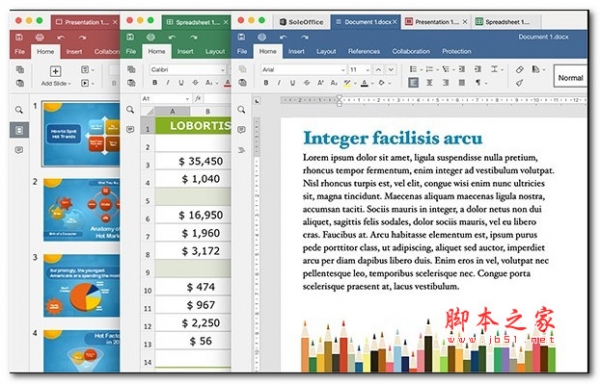Screen dimensions: 600x384
Task: Decrease font size in document editor
Action: coord(391,70)
